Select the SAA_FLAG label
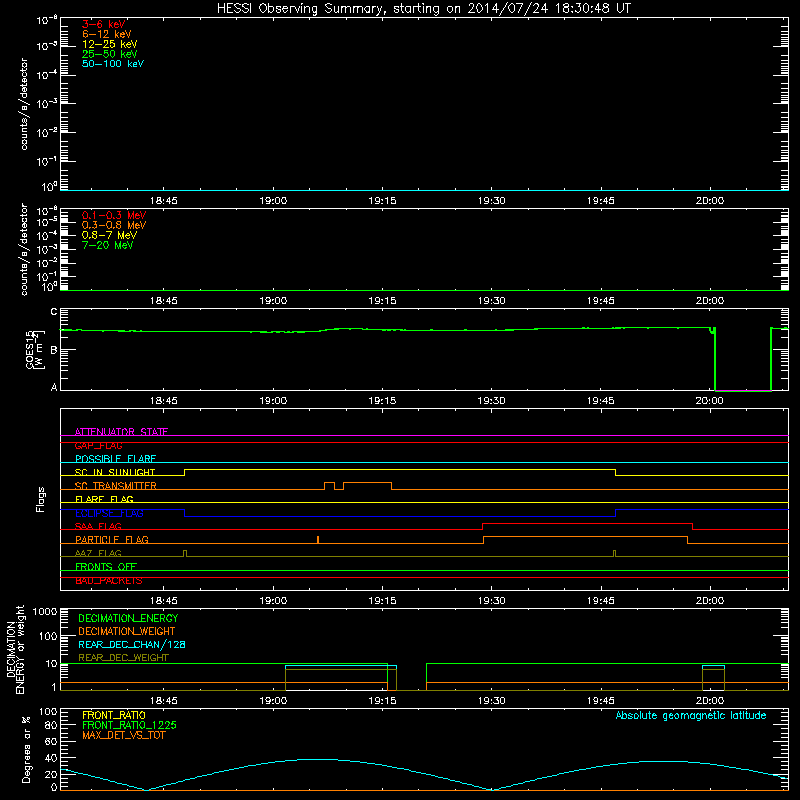 [98, 526]
